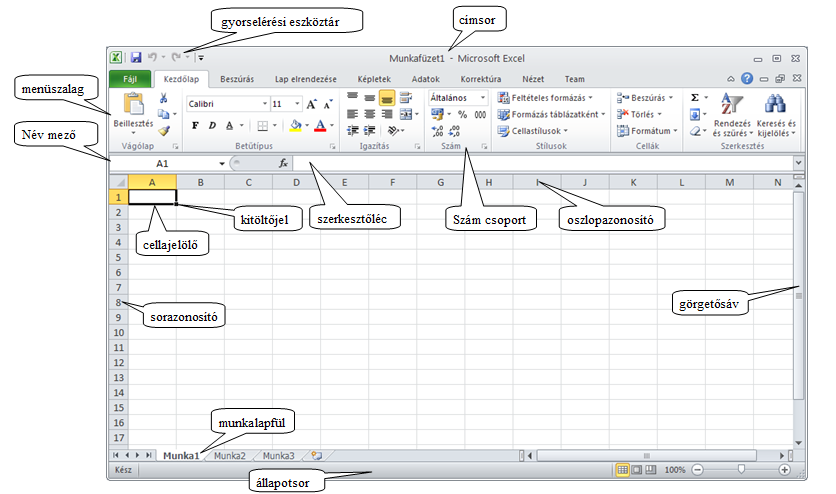This screenshot has height=494, width=836.
Task: Open the Calibri font name dropdown
Action: tap(264, 103)
